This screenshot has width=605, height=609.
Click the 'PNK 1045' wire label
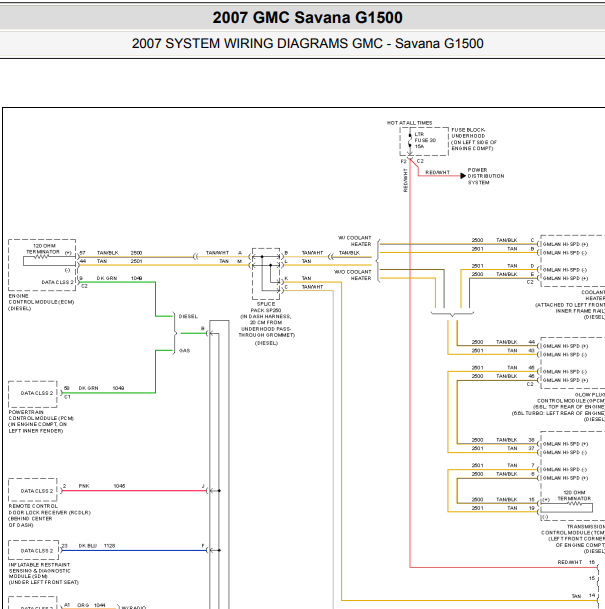click(102, 486)
